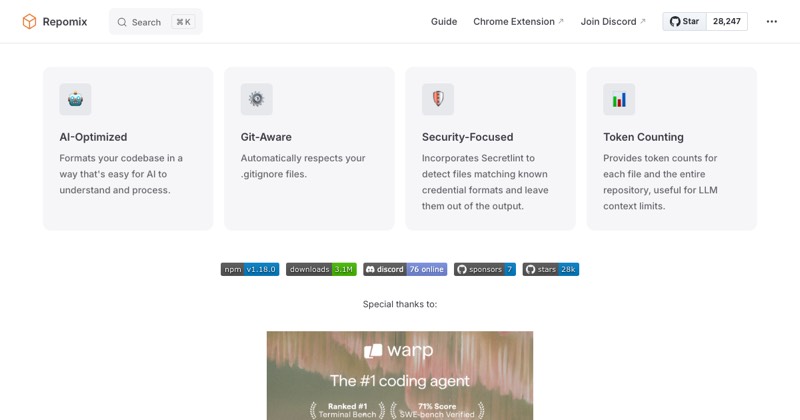This screenshot has width=800, height=420.
Task: Open the sponsors 7 badge
Action: tap(485, 269)
